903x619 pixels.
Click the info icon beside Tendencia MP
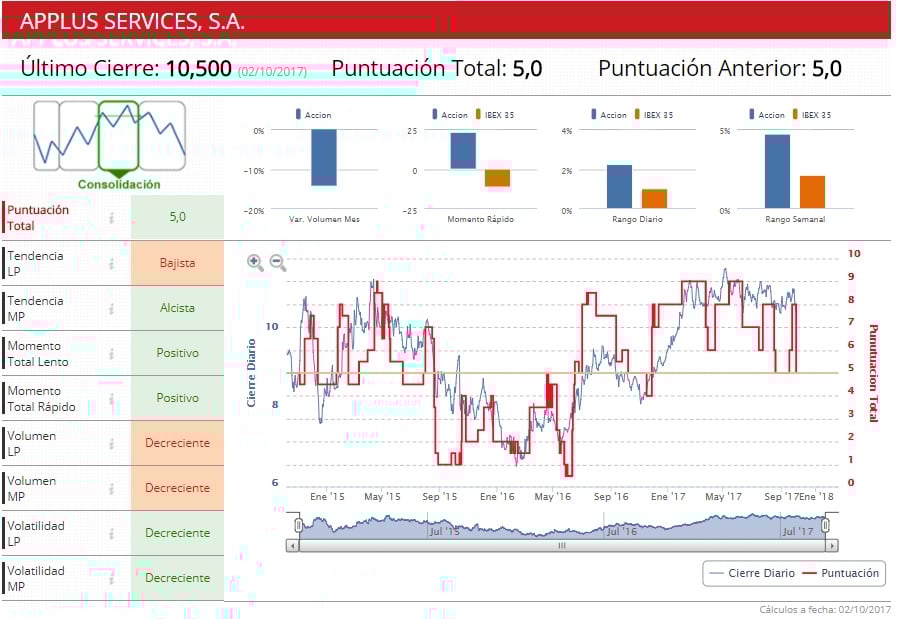click(112, 308)
